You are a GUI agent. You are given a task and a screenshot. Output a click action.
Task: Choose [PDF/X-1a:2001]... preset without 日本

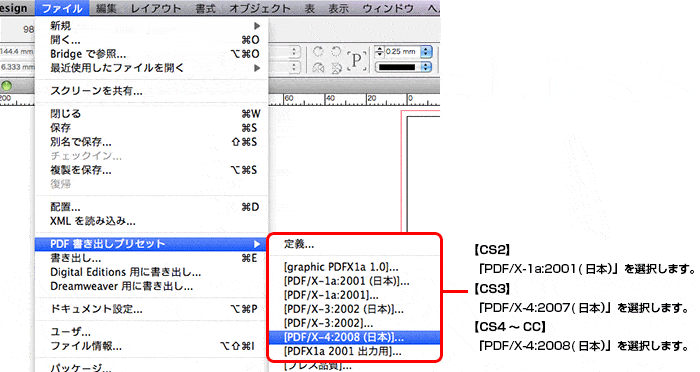point(354,295)
